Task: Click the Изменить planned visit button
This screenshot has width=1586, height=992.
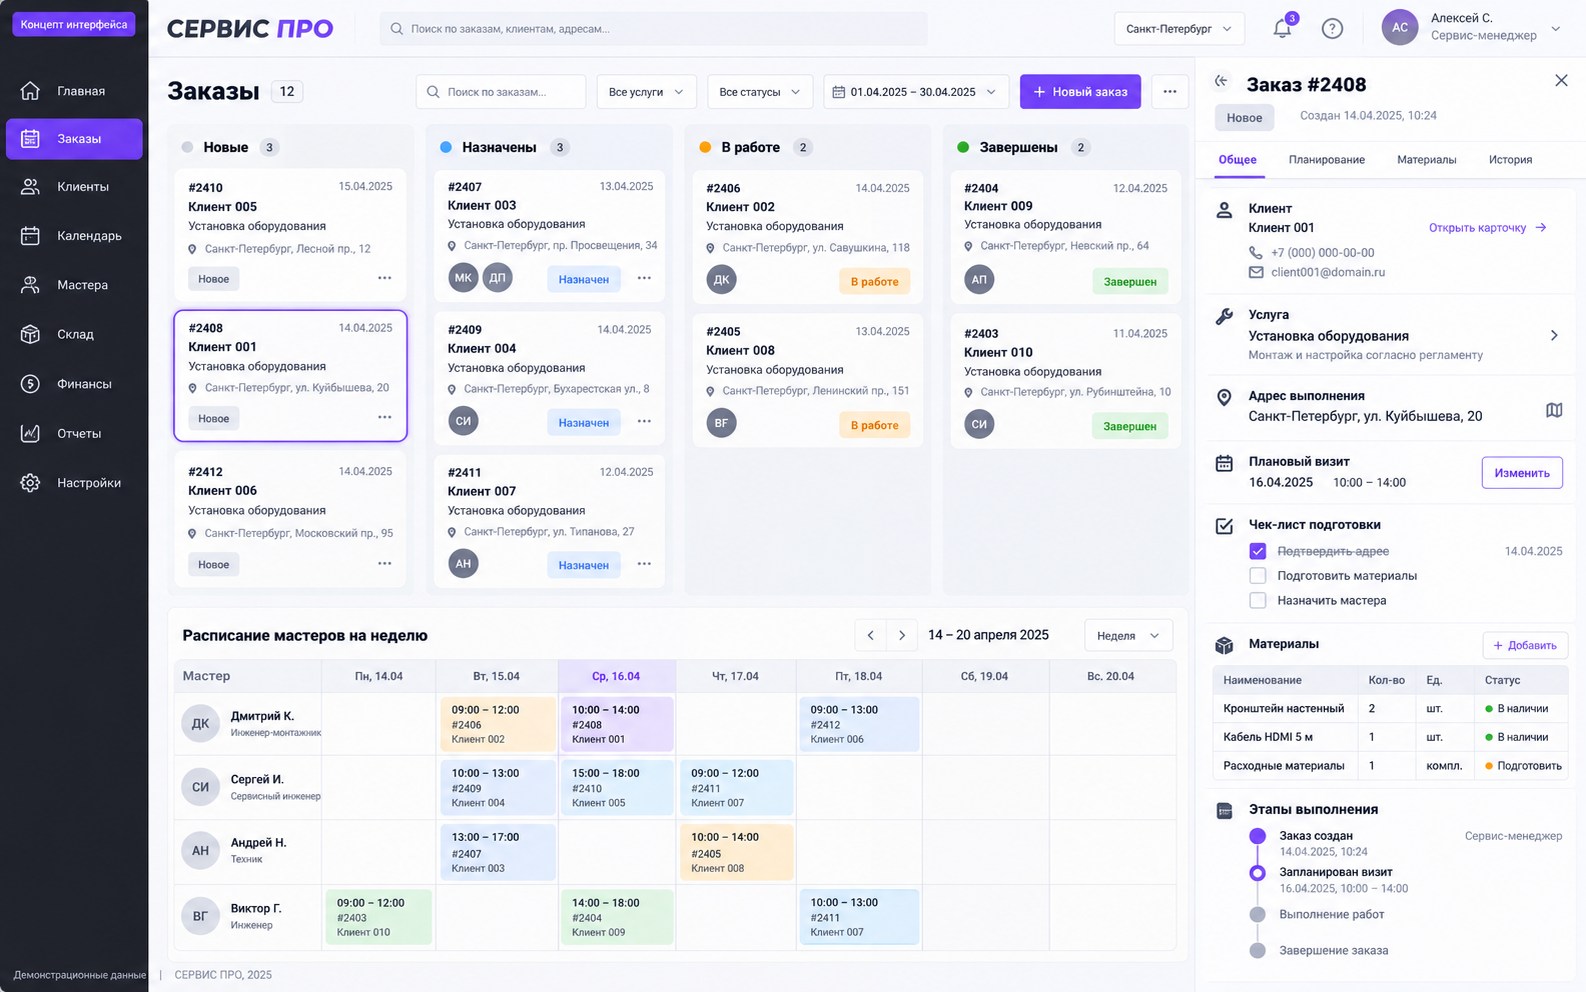Action: point(1522,473)
